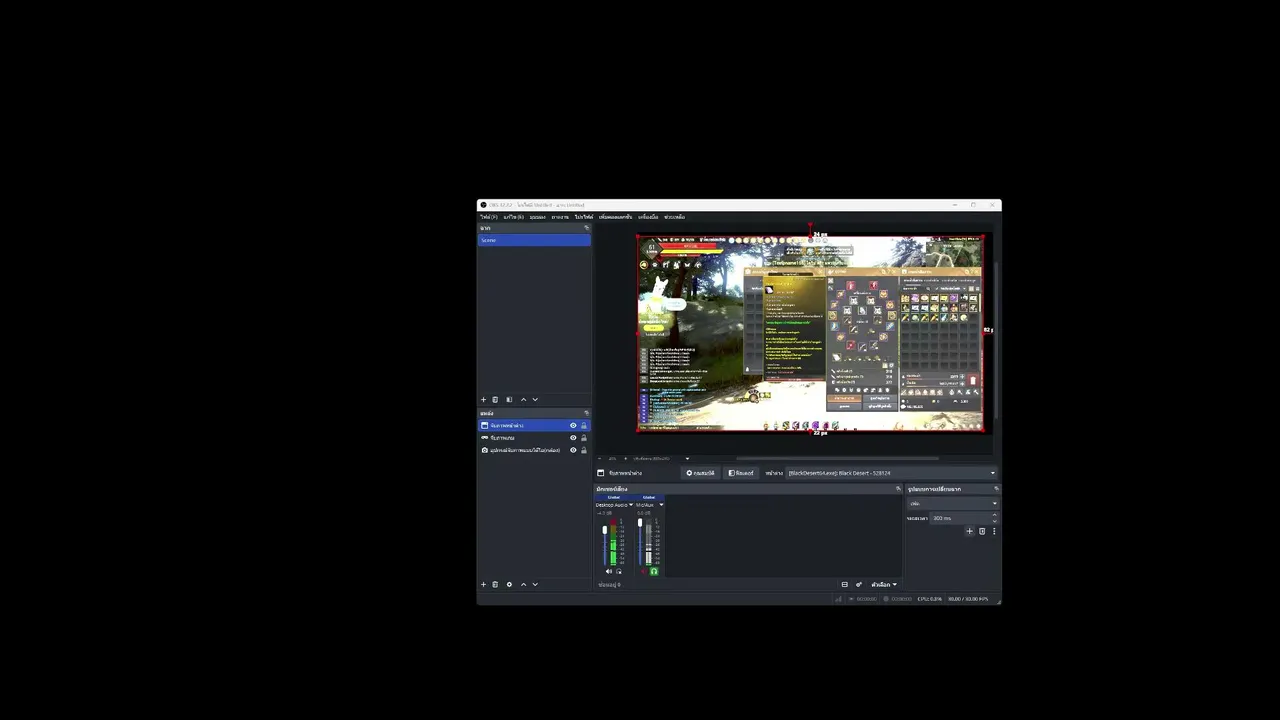Viewport: 1280px width, 720px height.
Task: Toggle the green Mic/Aux monitoring headphone
Action: [654, 571]
